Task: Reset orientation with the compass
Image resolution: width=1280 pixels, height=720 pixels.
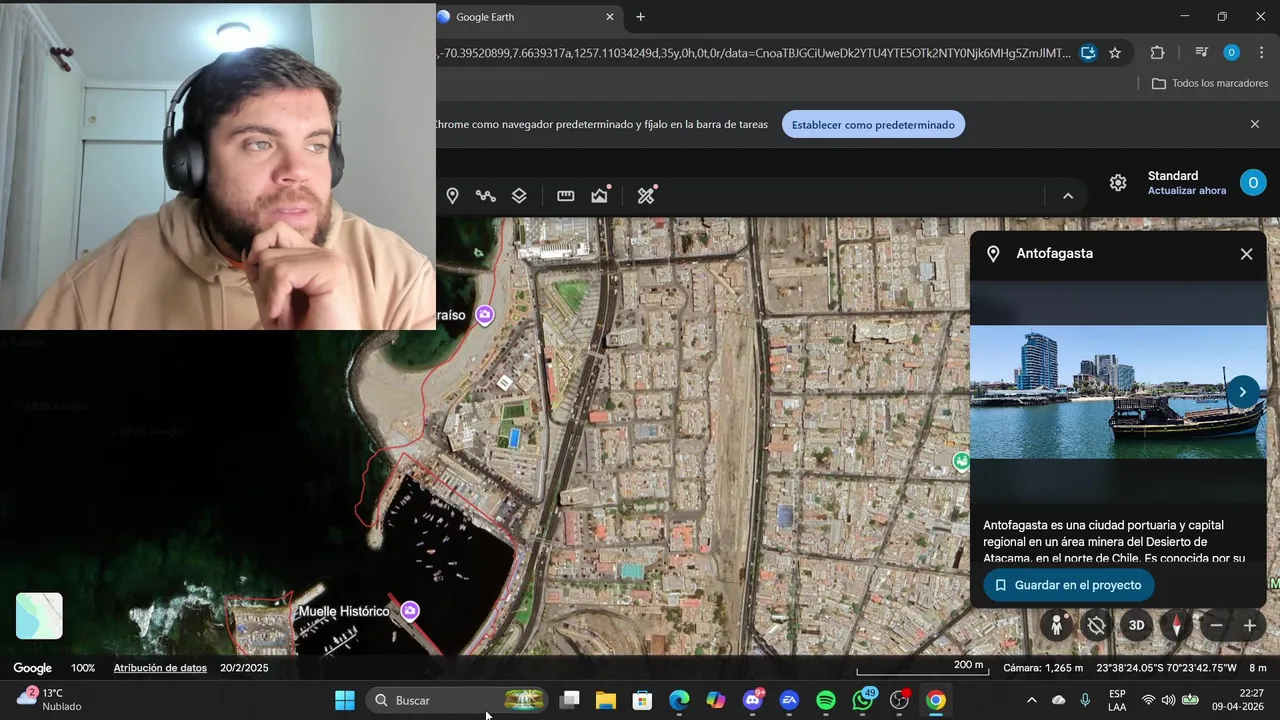Action: tap(1176, 625)
